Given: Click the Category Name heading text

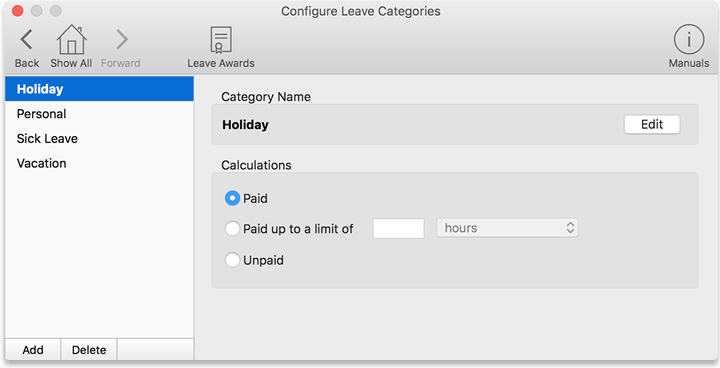Looking at the screenshot, I should click(266, 97).
